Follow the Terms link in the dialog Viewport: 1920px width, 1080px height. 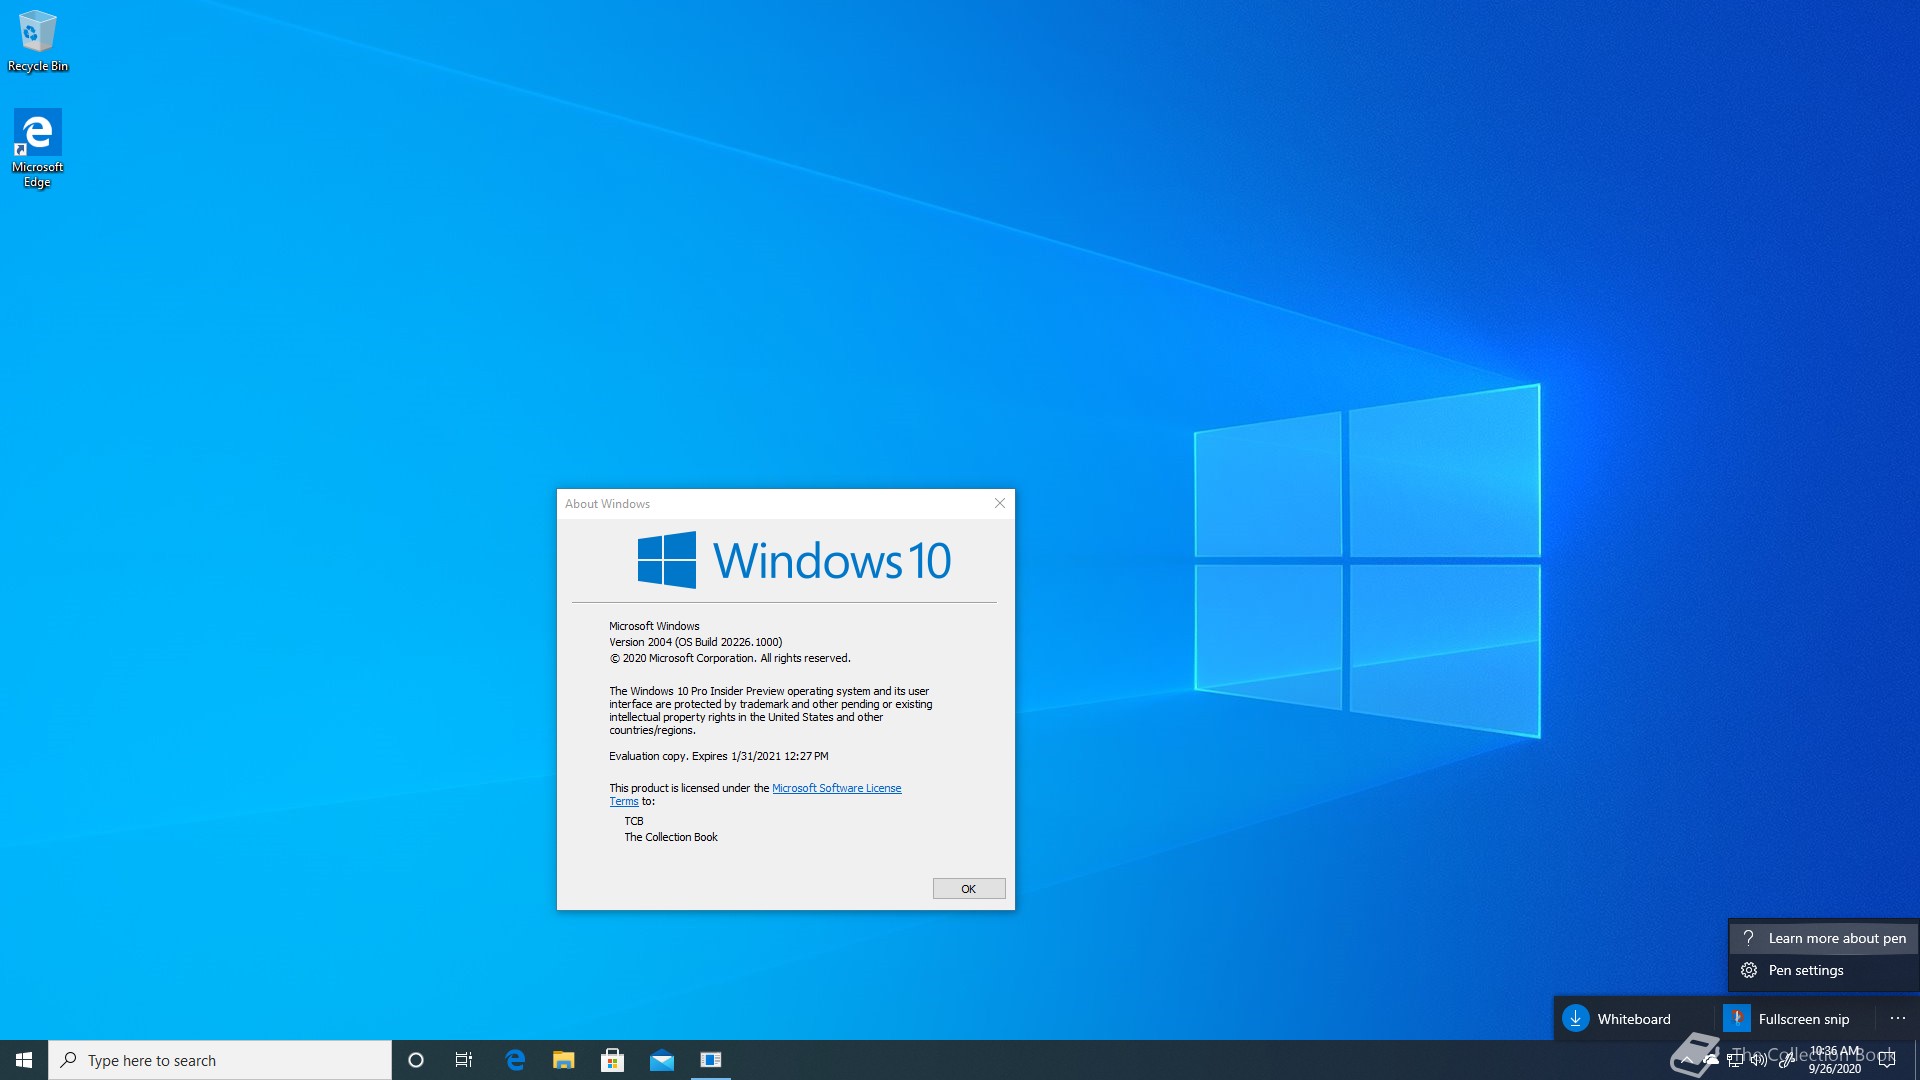[x=624, y=801]
